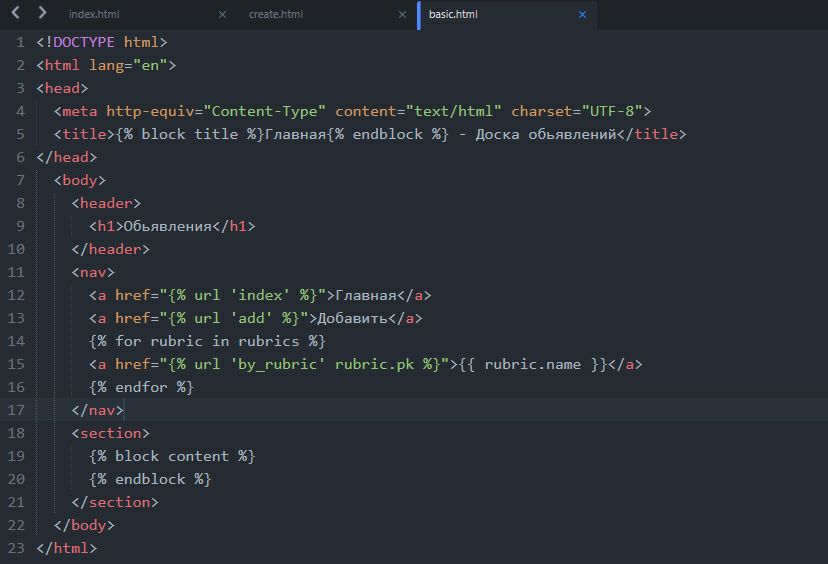Click the "text/html" content value
Viewport: 828px width, 564px height.
(x=454, y=111)
